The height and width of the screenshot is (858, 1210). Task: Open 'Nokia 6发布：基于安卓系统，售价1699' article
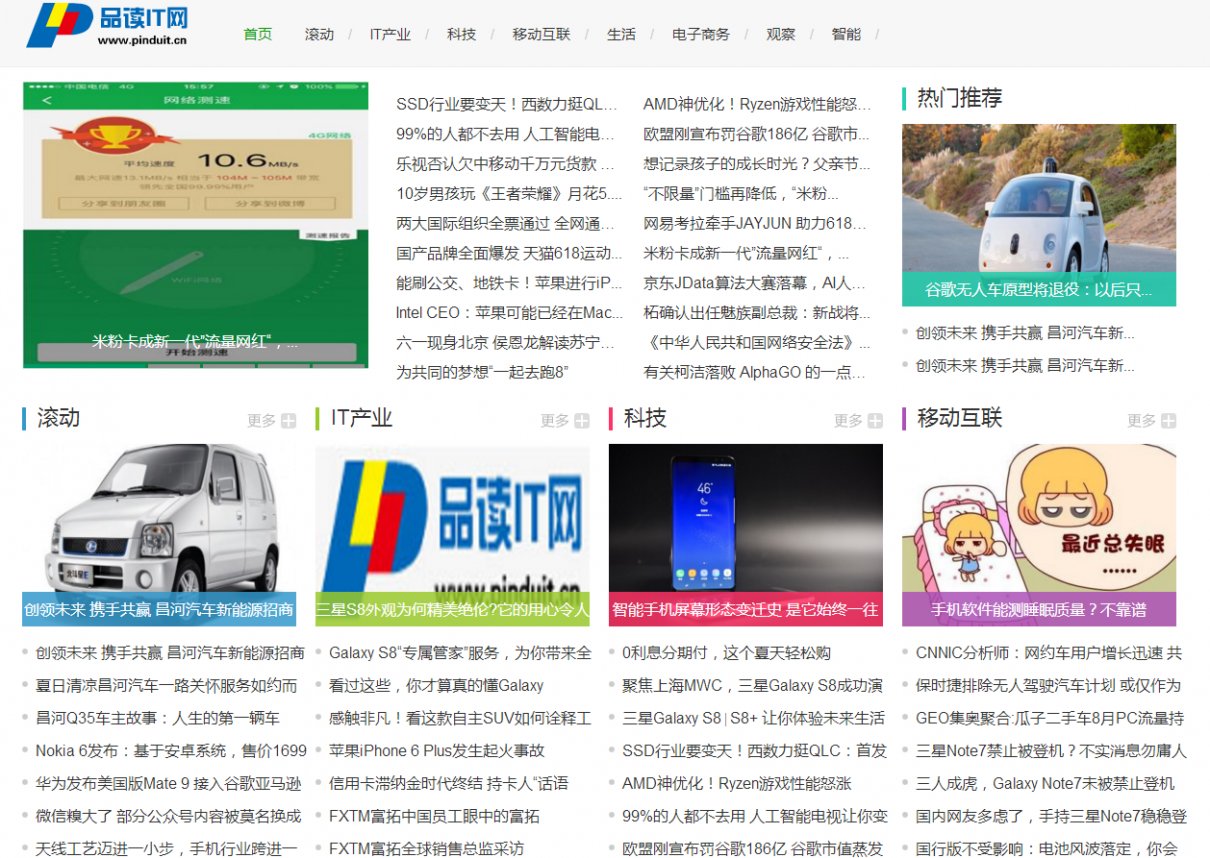coord(171,751)
